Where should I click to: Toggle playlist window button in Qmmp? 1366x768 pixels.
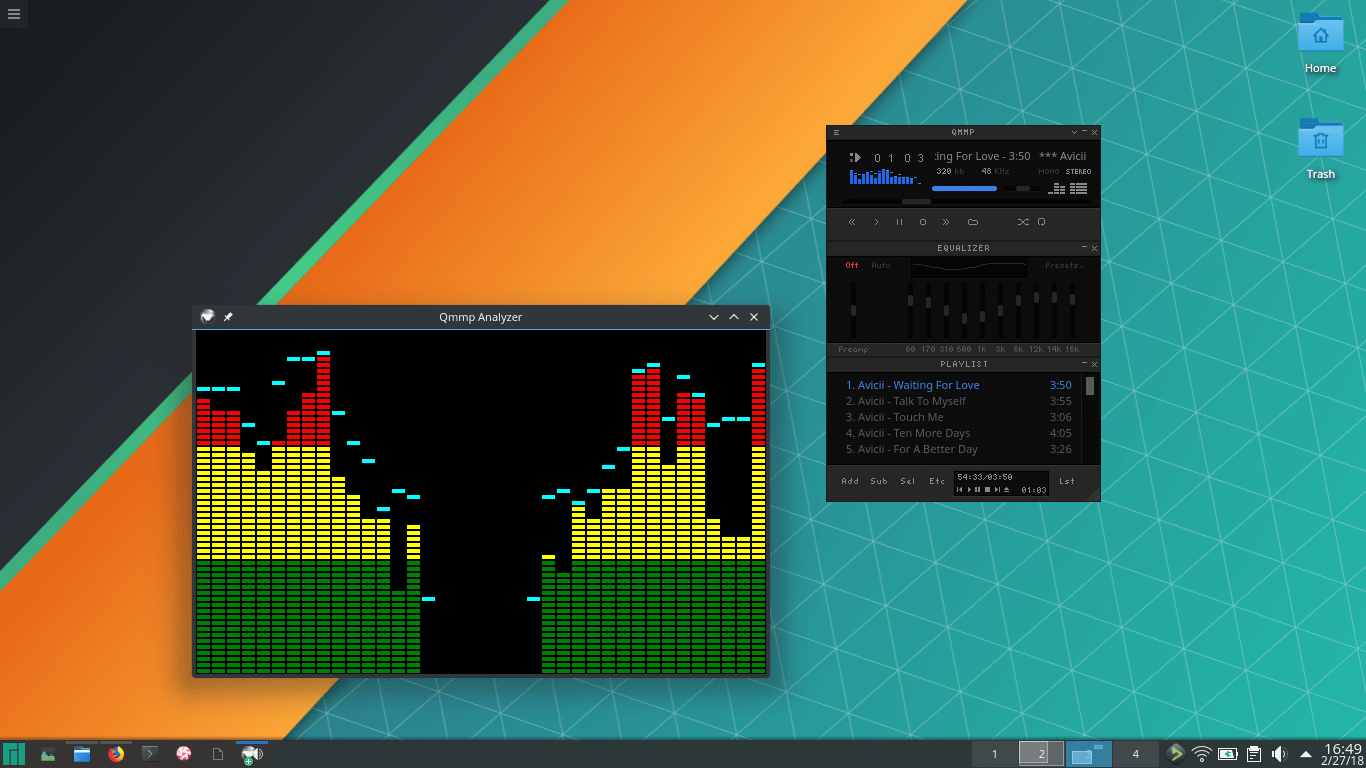[1078, 188]
